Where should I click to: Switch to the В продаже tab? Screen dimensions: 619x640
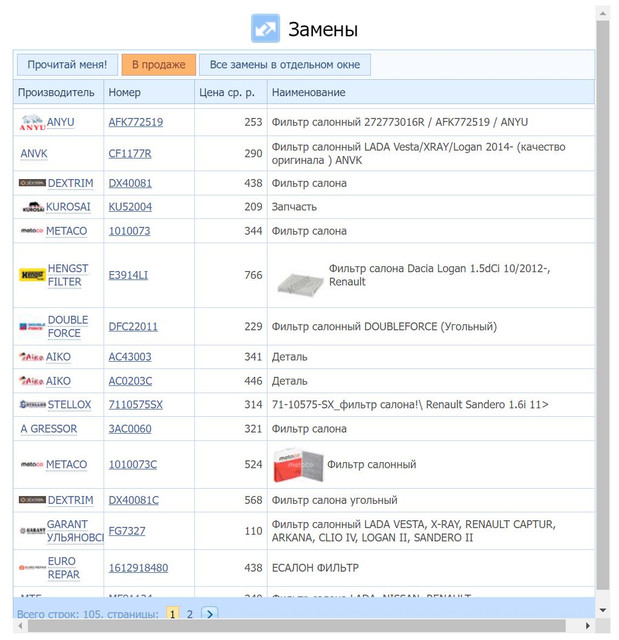coord(159,65)
